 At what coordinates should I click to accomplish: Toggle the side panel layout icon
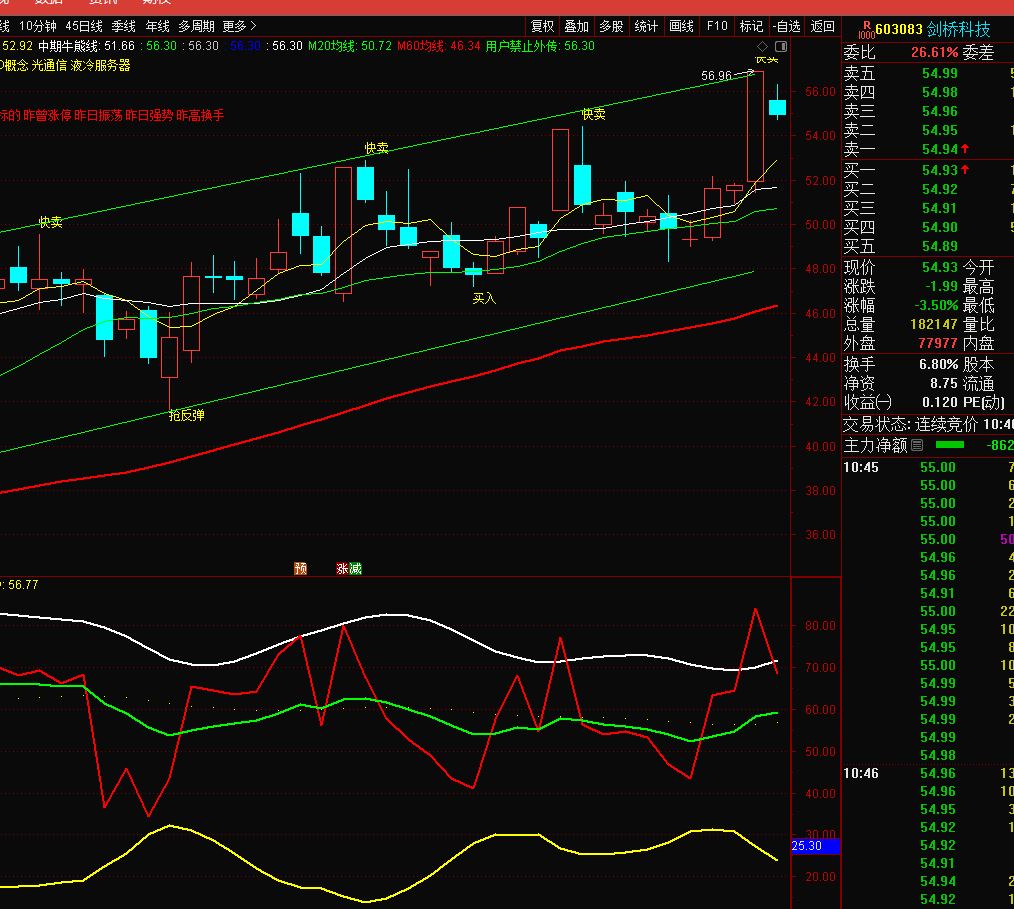click(781, 47)
